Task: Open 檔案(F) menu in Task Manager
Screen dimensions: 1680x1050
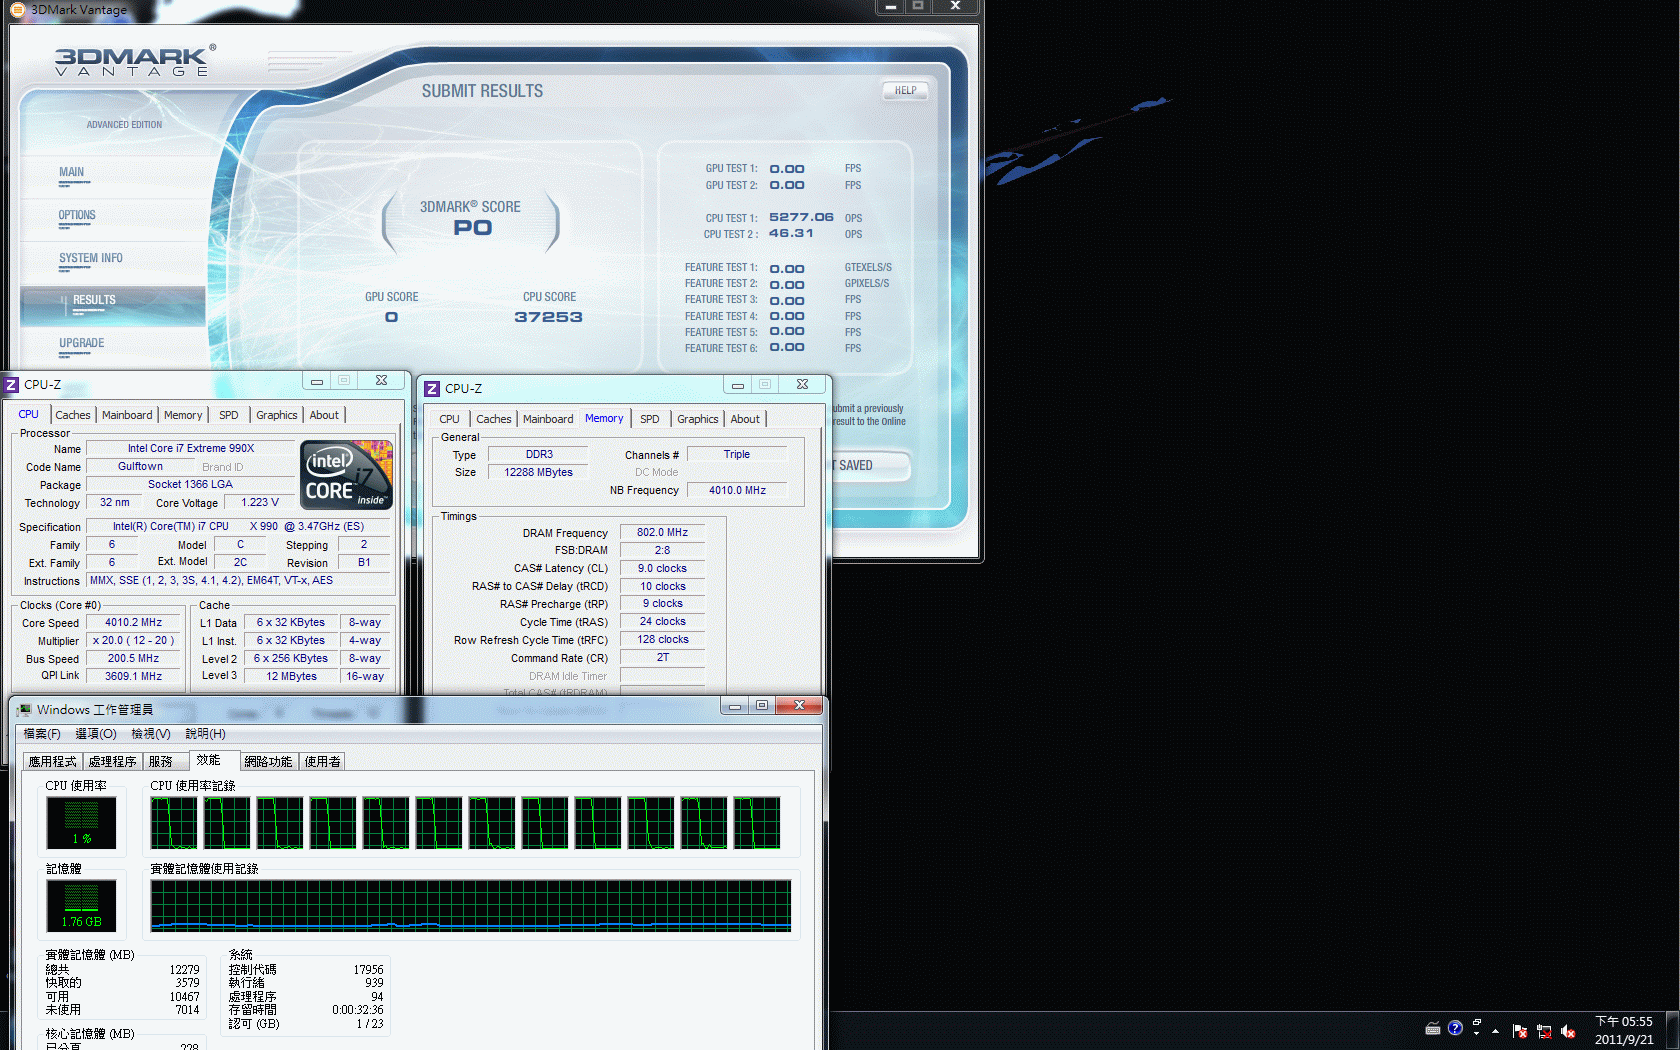Action: 42,734
